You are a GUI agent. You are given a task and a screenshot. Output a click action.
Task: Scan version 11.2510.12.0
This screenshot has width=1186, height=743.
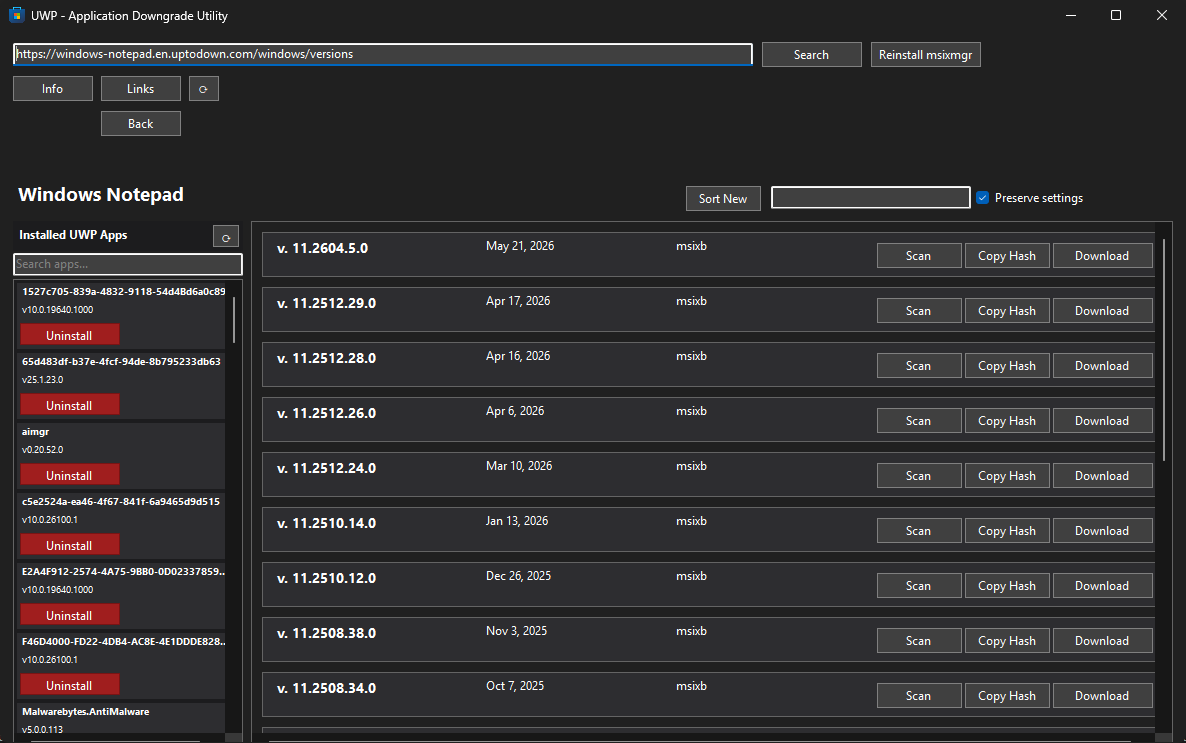pos(919,586)
